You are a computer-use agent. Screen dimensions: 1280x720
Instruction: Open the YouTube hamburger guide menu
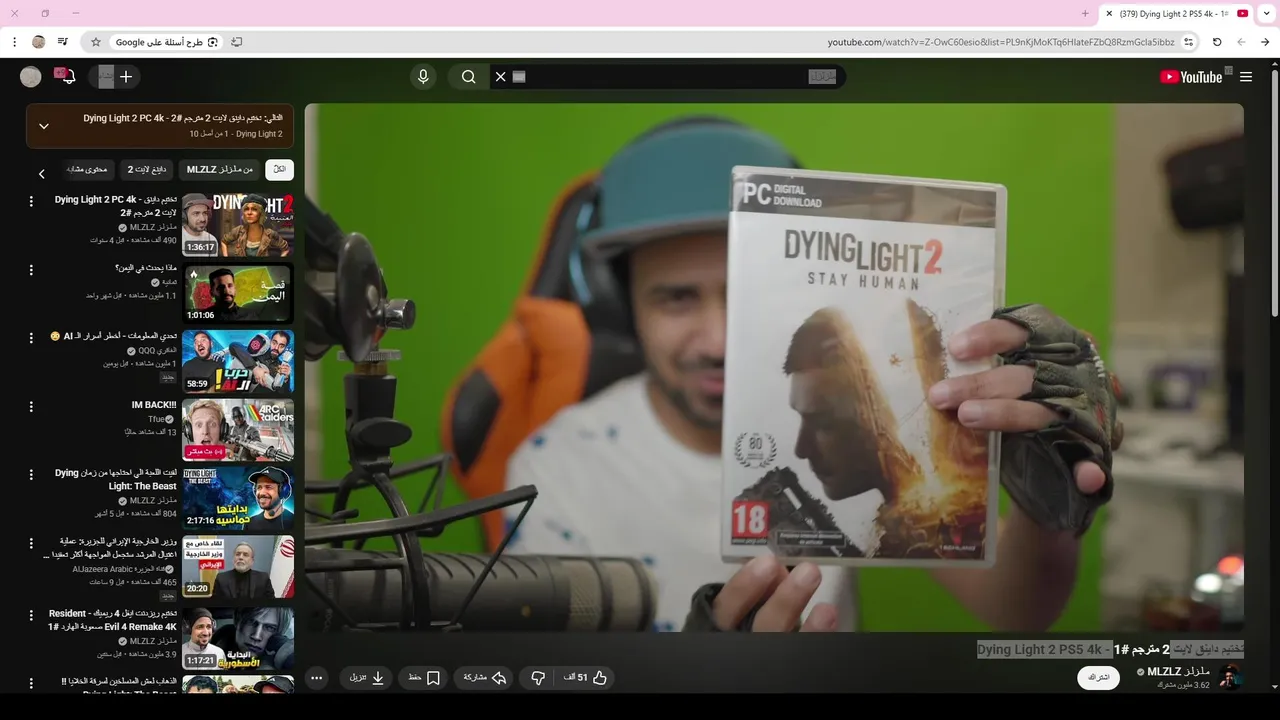tap(1246, 77)
